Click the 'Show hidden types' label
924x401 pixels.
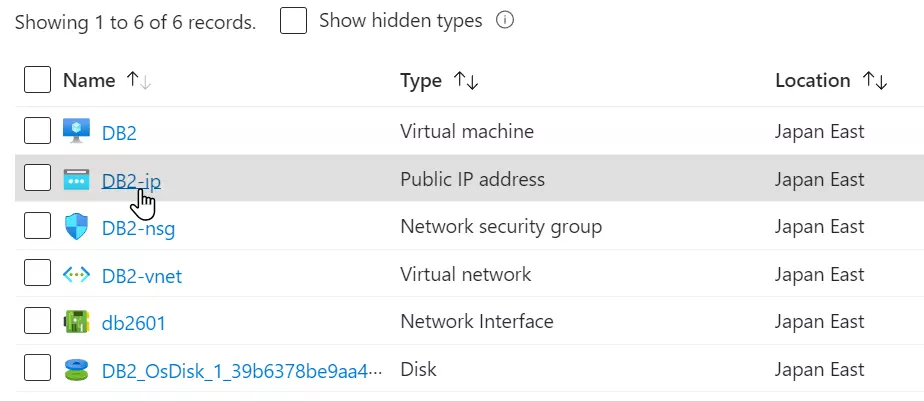click(x=401, y=21)
